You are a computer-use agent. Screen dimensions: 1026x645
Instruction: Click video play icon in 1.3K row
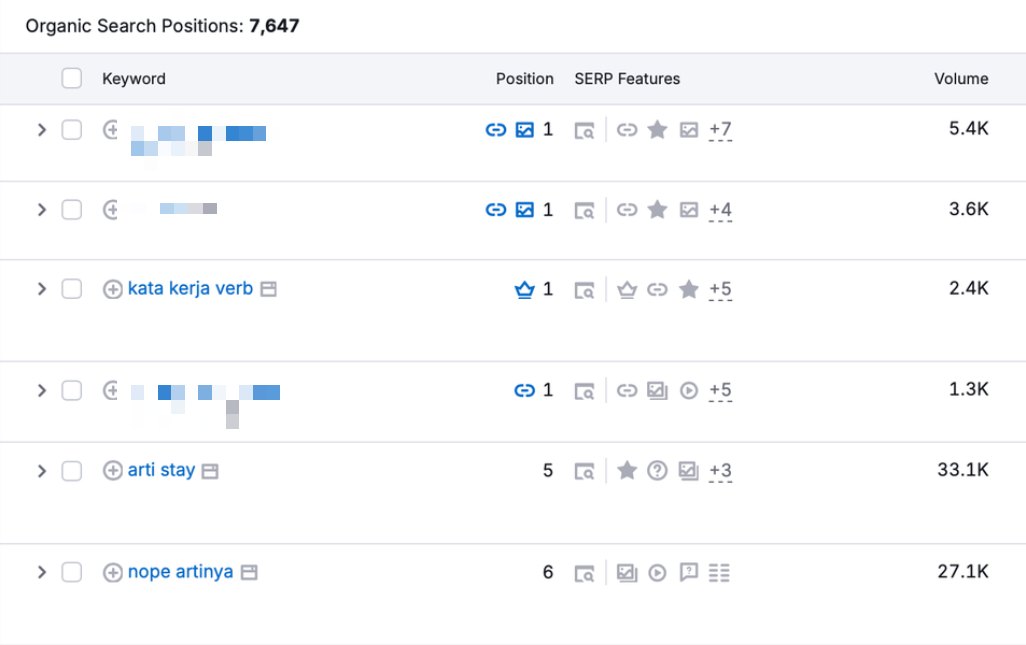click(x=689, y=391)
